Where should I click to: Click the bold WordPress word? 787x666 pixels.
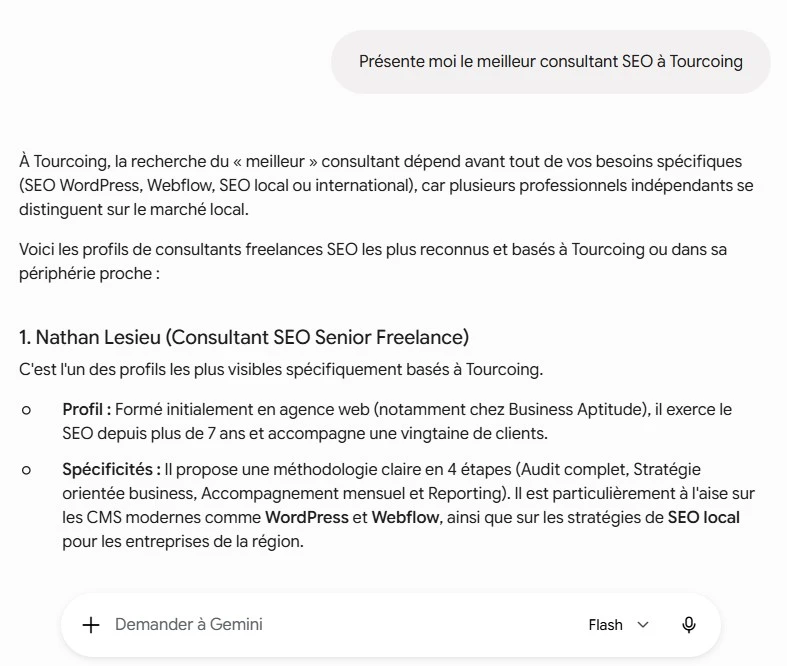[x=307, y=517]
